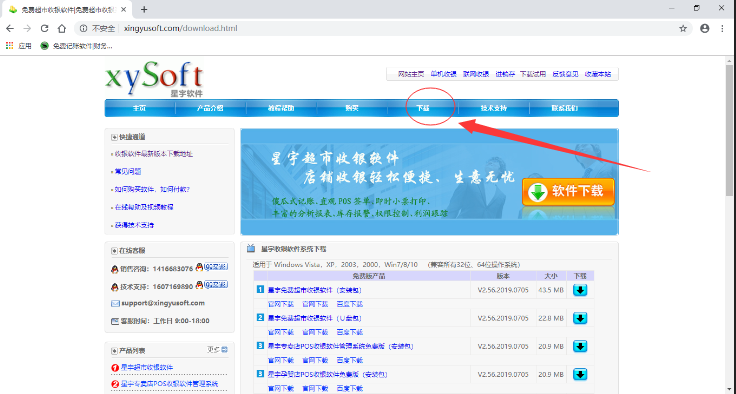
Task: Close the current browser tab
Action: pos(124,9)
